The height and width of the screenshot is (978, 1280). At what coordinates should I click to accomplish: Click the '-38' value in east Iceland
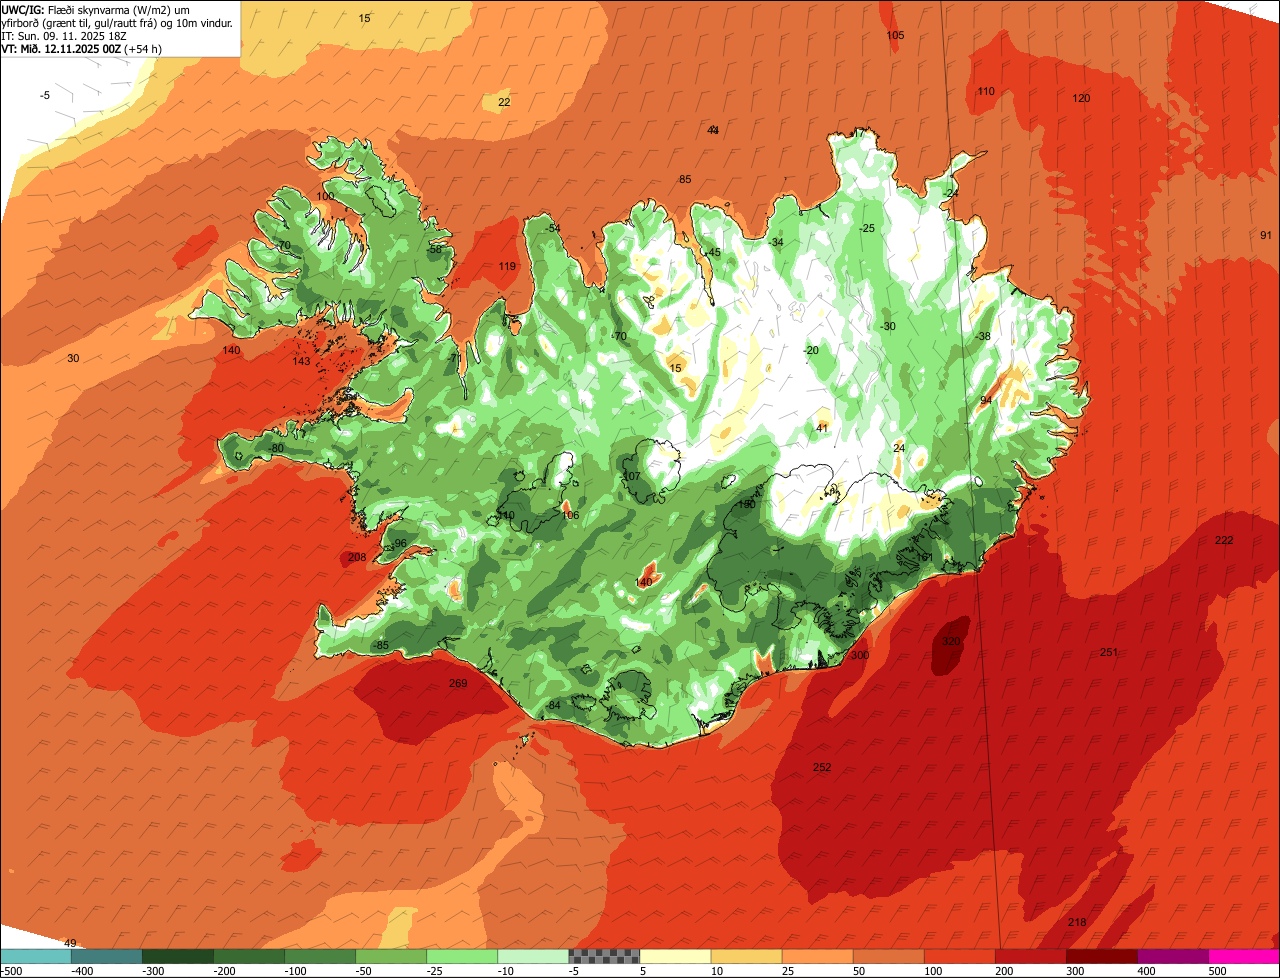coord(983,337)
